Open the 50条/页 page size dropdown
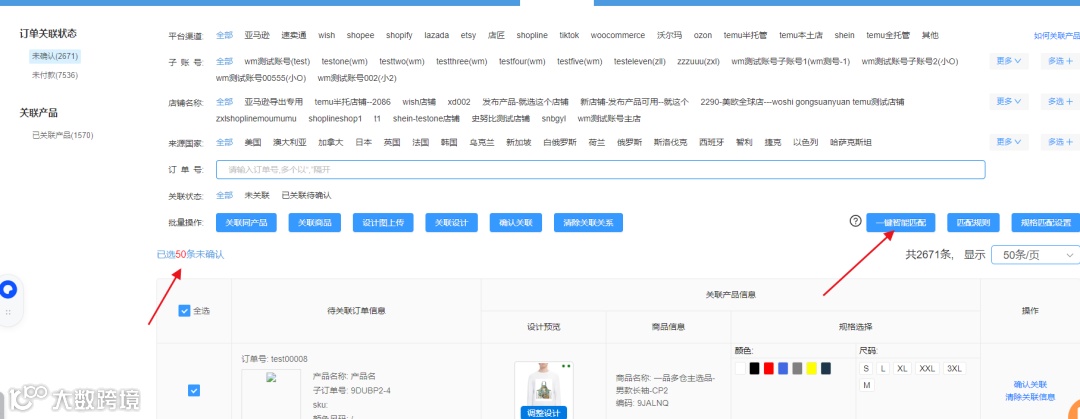The height and width of the screenshot is (419, 1080). (1035, 255)
